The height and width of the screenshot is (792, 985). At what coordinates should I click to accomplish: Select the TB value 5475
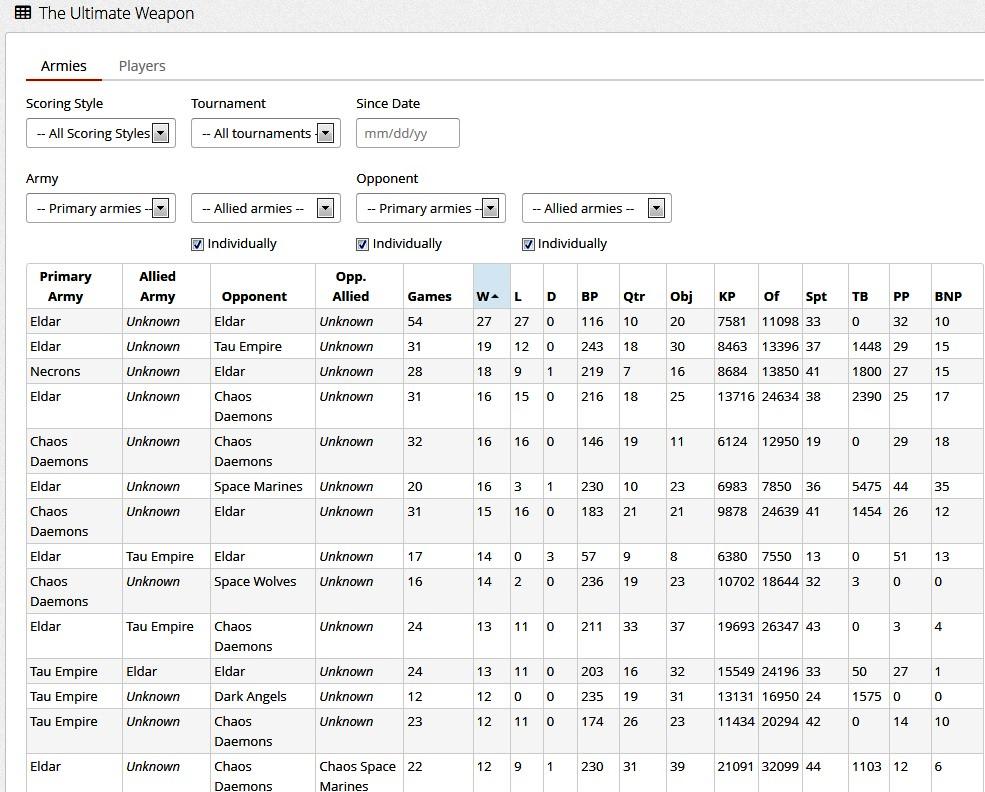(x=866, y=487)
